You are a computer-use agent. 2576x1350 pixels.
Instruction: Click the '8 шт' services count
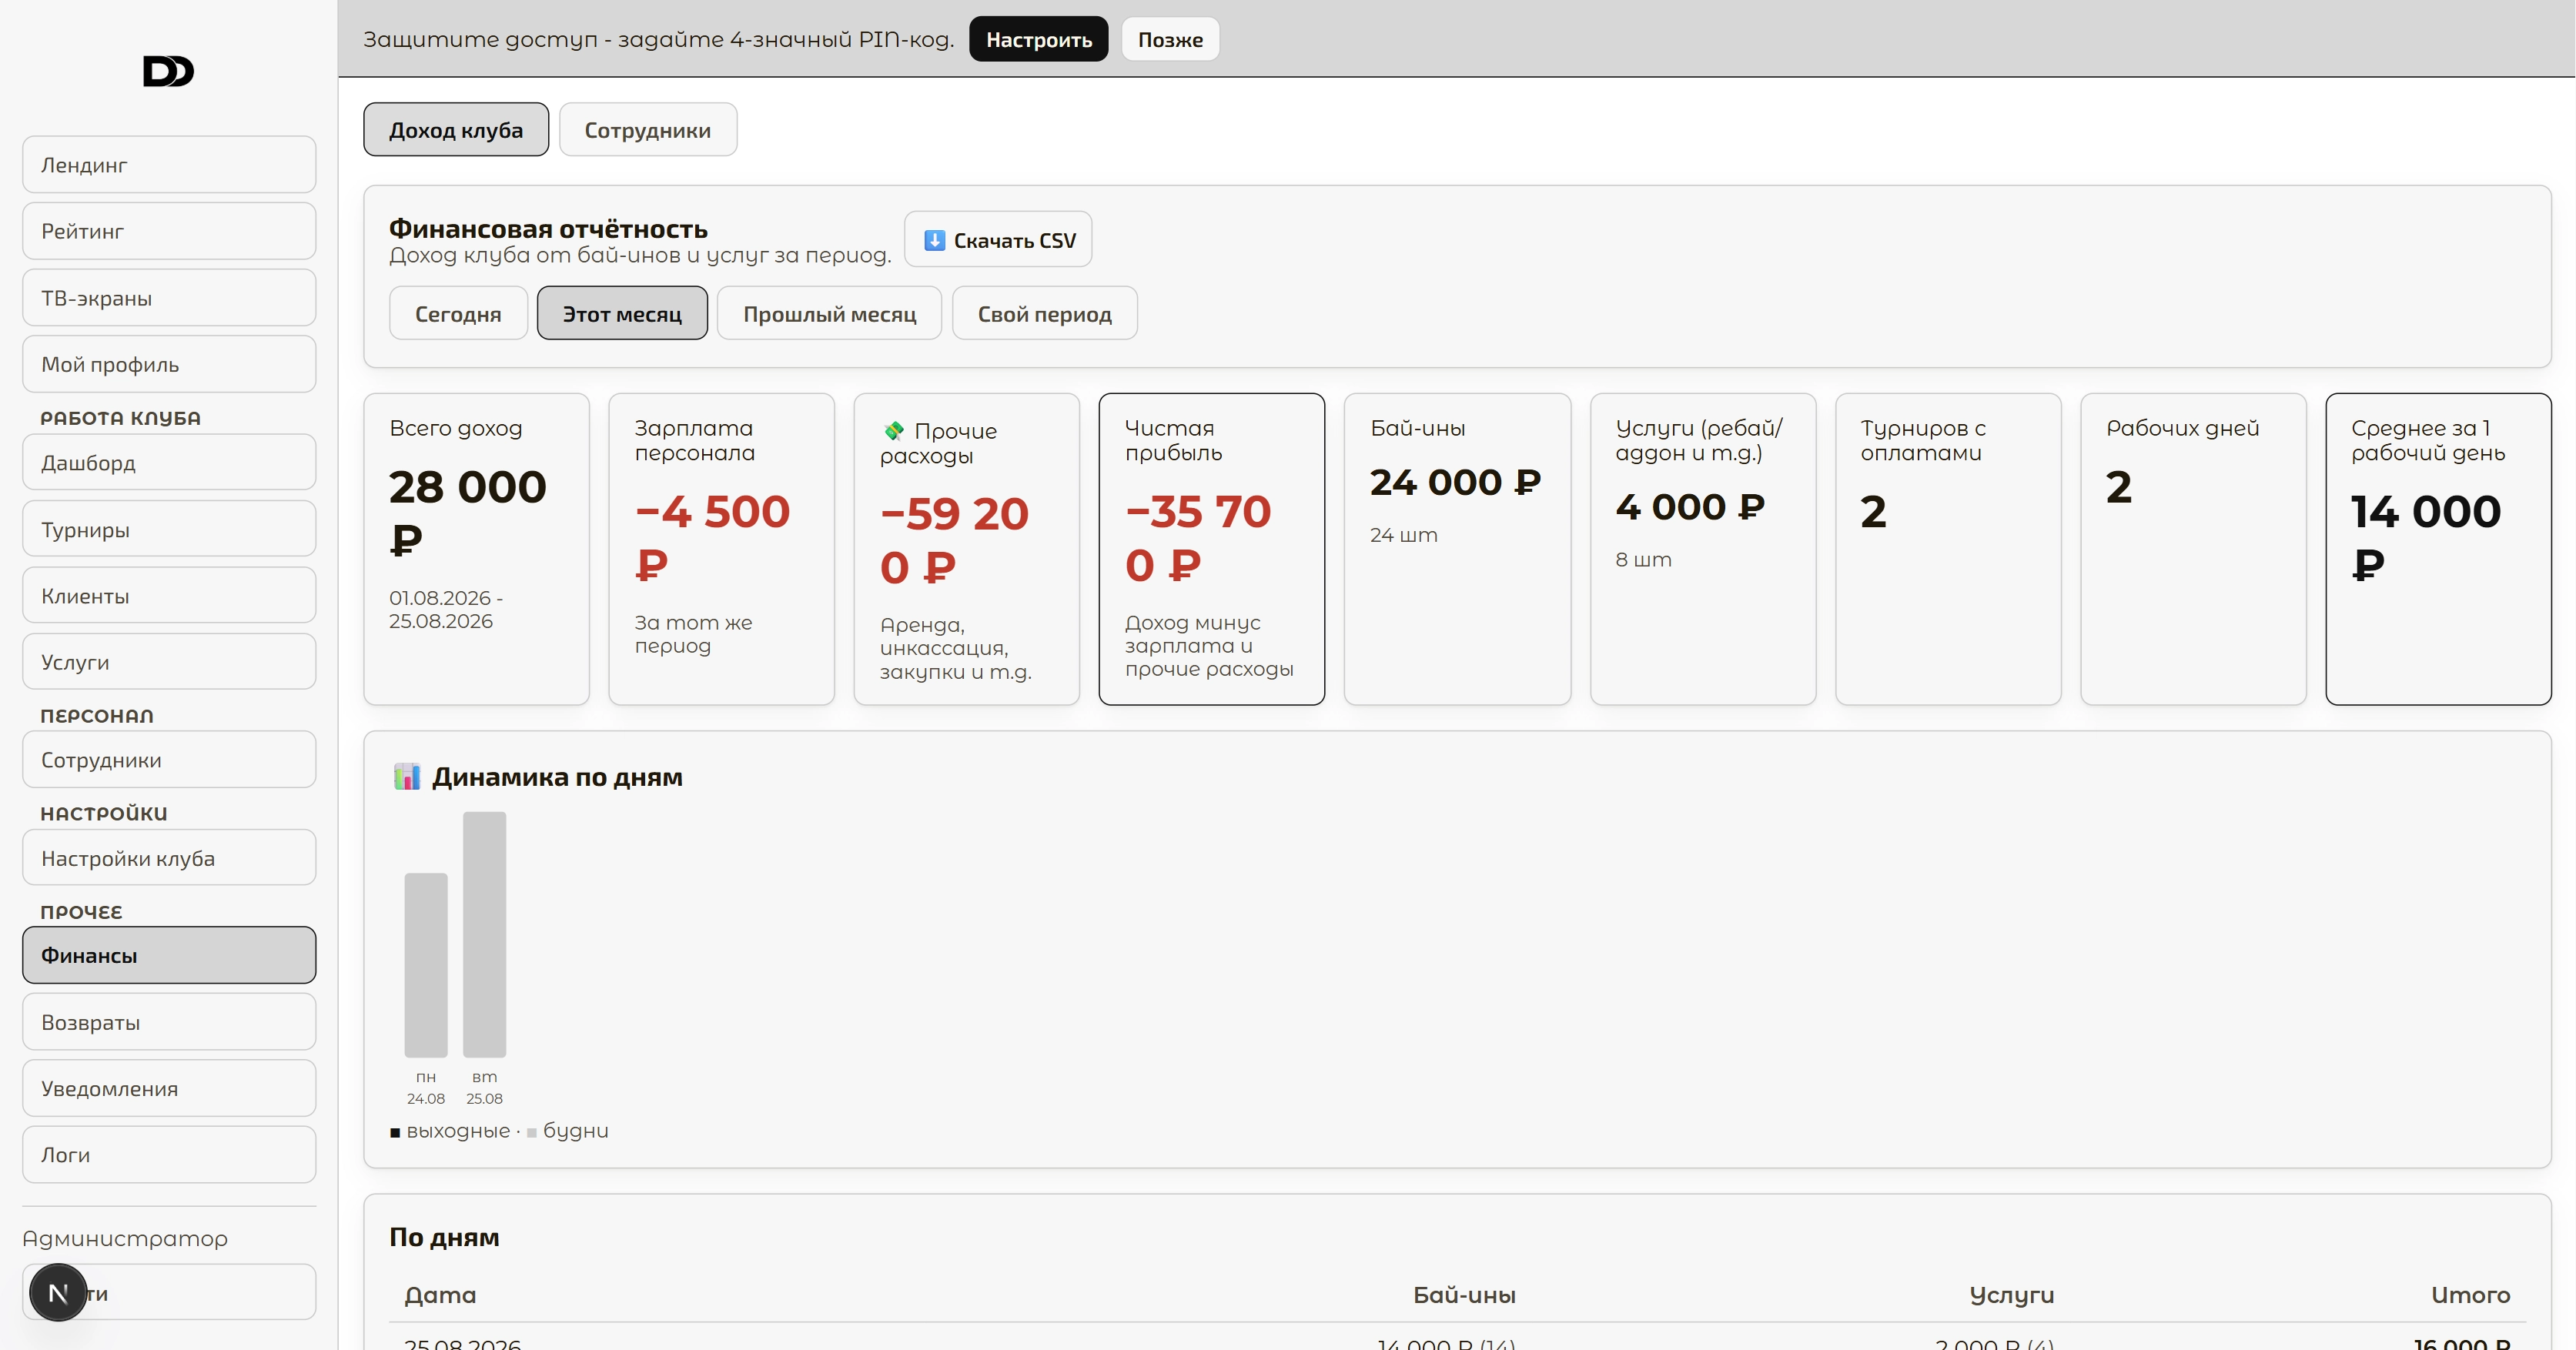tap(1643, 560)
